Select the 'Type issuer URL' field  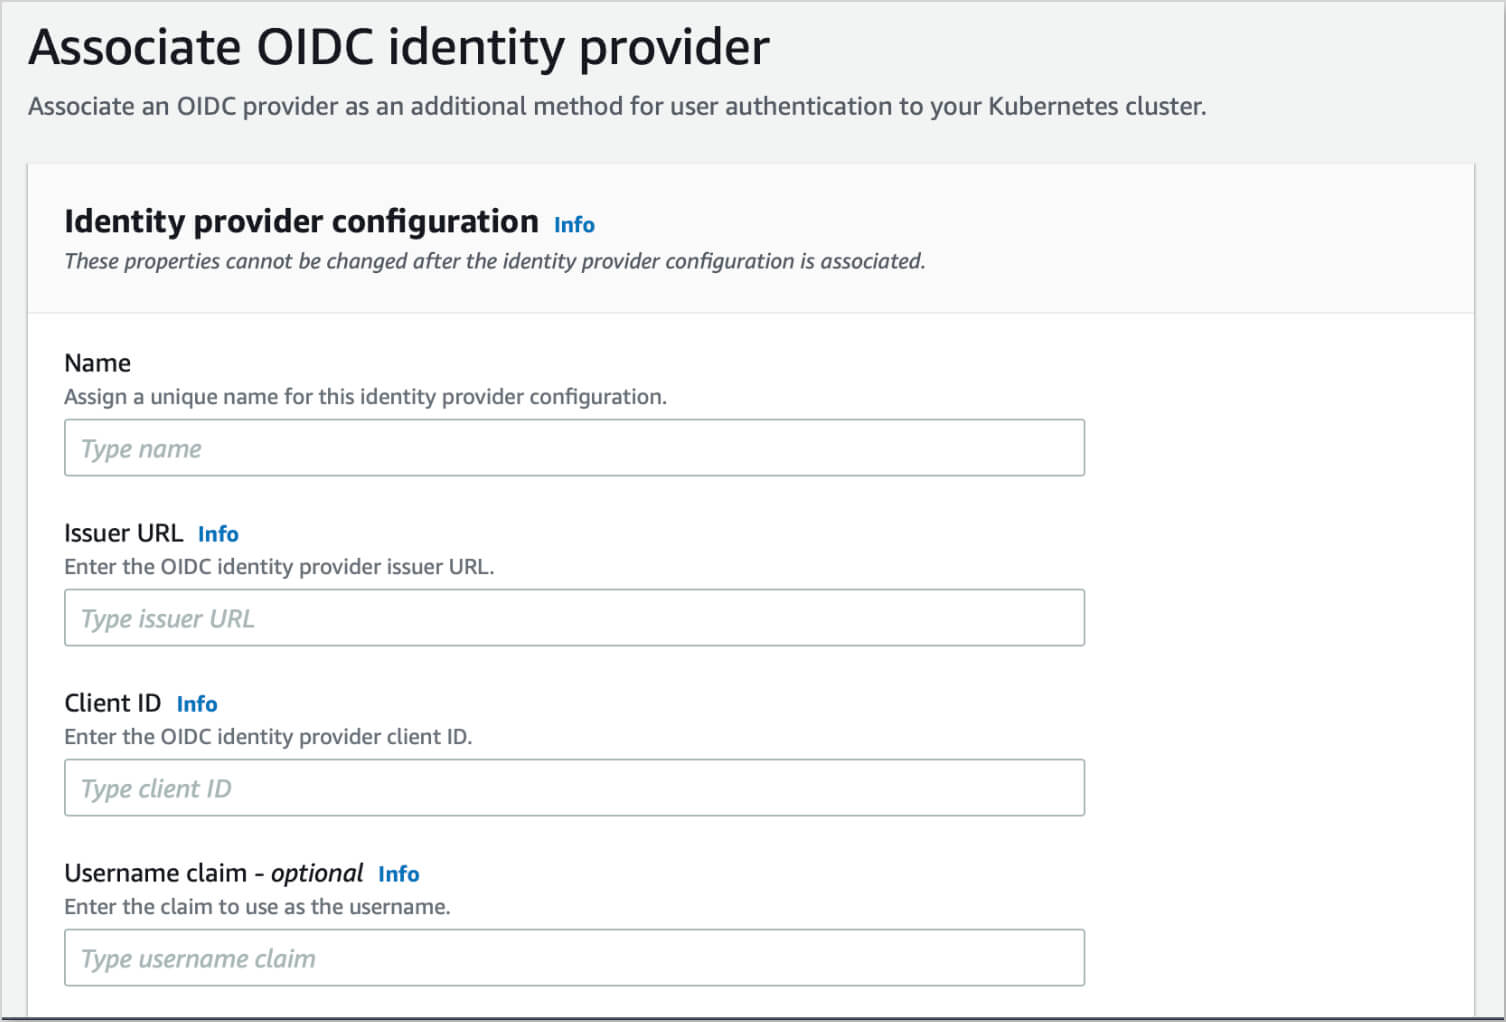click(574, 617)
